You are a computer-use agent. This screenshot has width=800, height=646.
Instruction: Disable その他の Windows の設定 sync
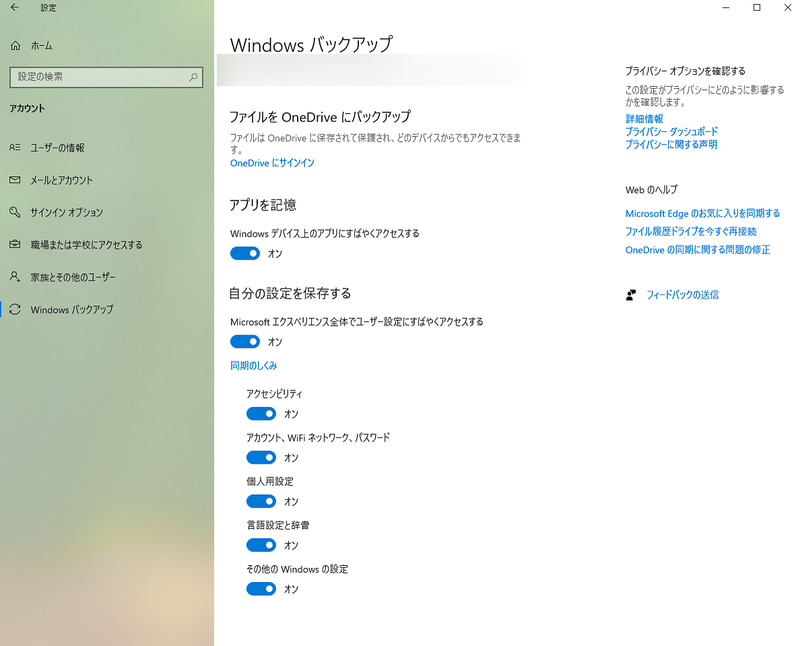coord(261,589)
